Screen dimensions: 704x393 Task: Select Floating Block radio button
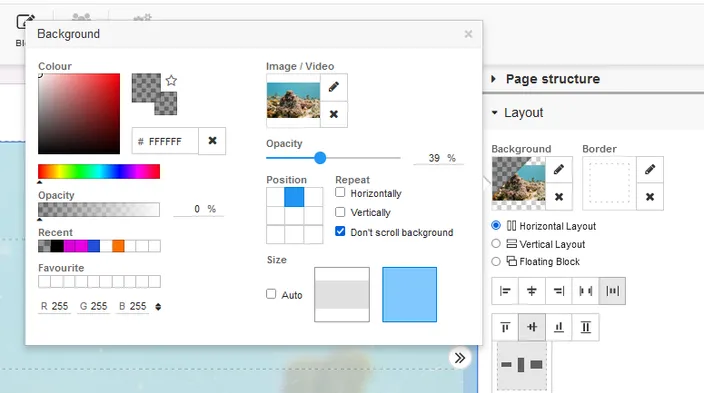pos(496,261)
